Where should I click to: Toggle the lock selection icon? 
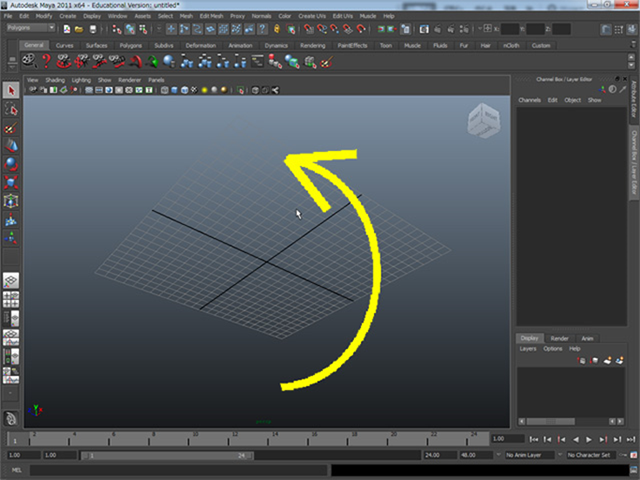277,29
